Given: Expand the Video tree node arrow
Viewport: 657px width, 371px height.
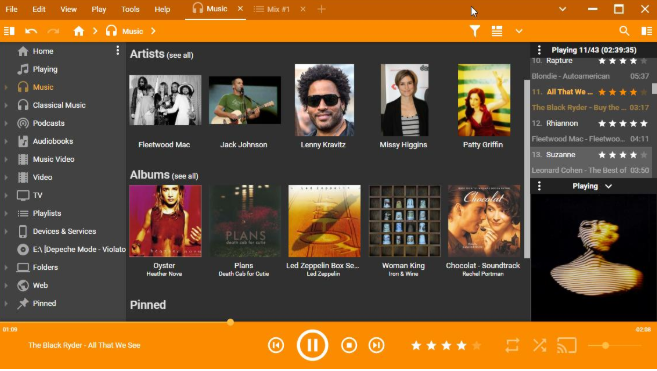Looking at the screenshot, I should tap(6, 177).
